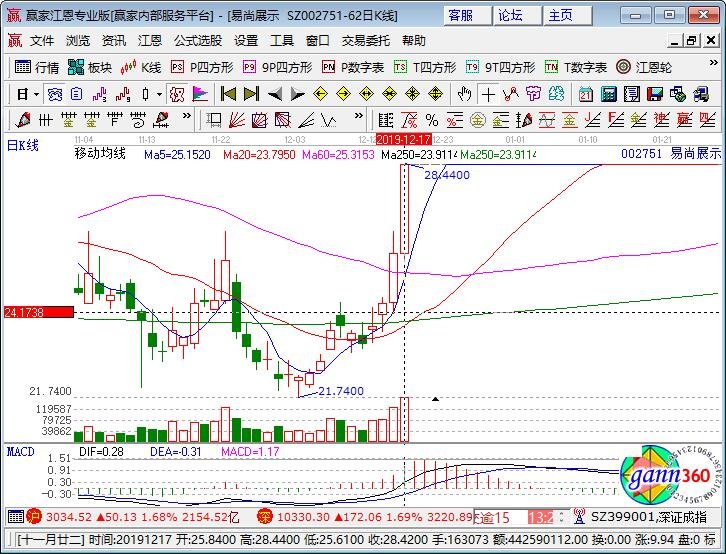This screenshot has height=554, width=726.
Task: Open the 9P四方形 tool
Action: 278,68
